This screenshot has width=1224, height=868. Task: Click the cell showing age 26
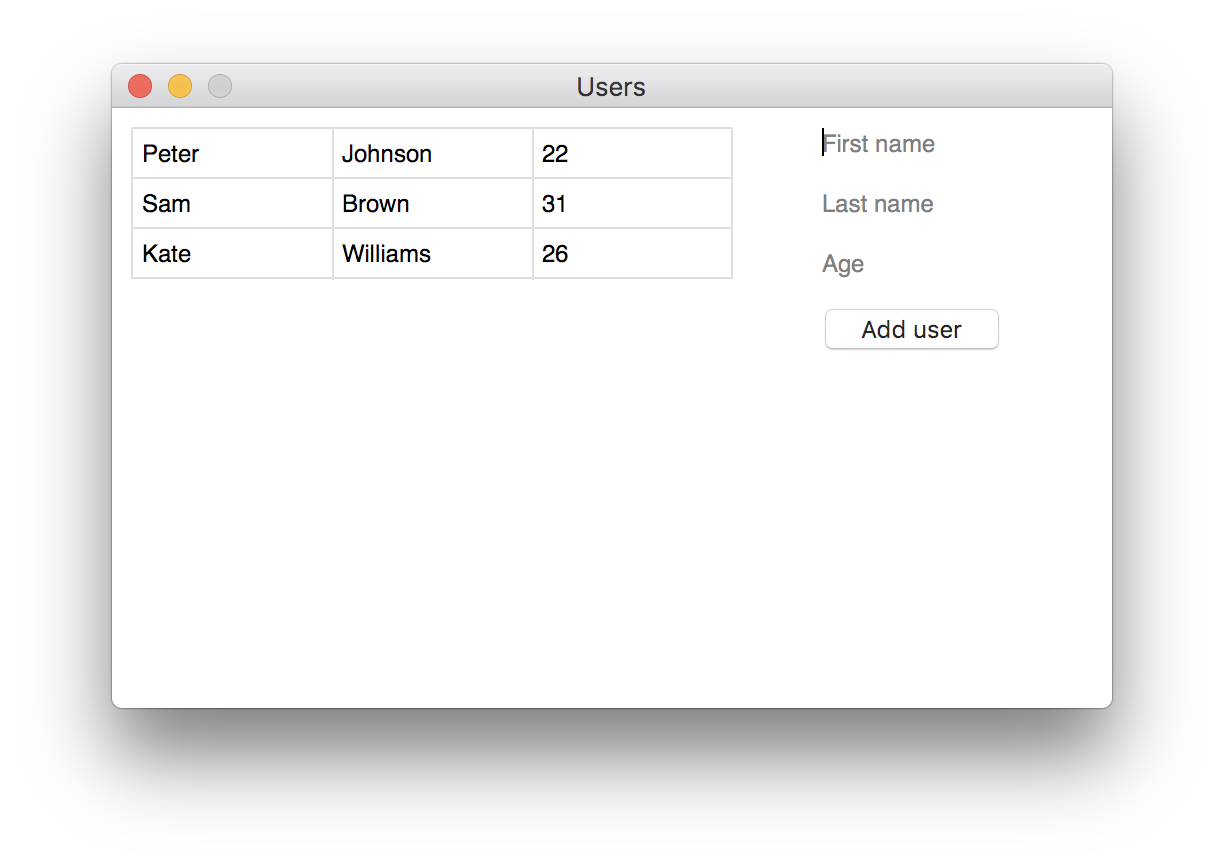[x=632, y=254]
